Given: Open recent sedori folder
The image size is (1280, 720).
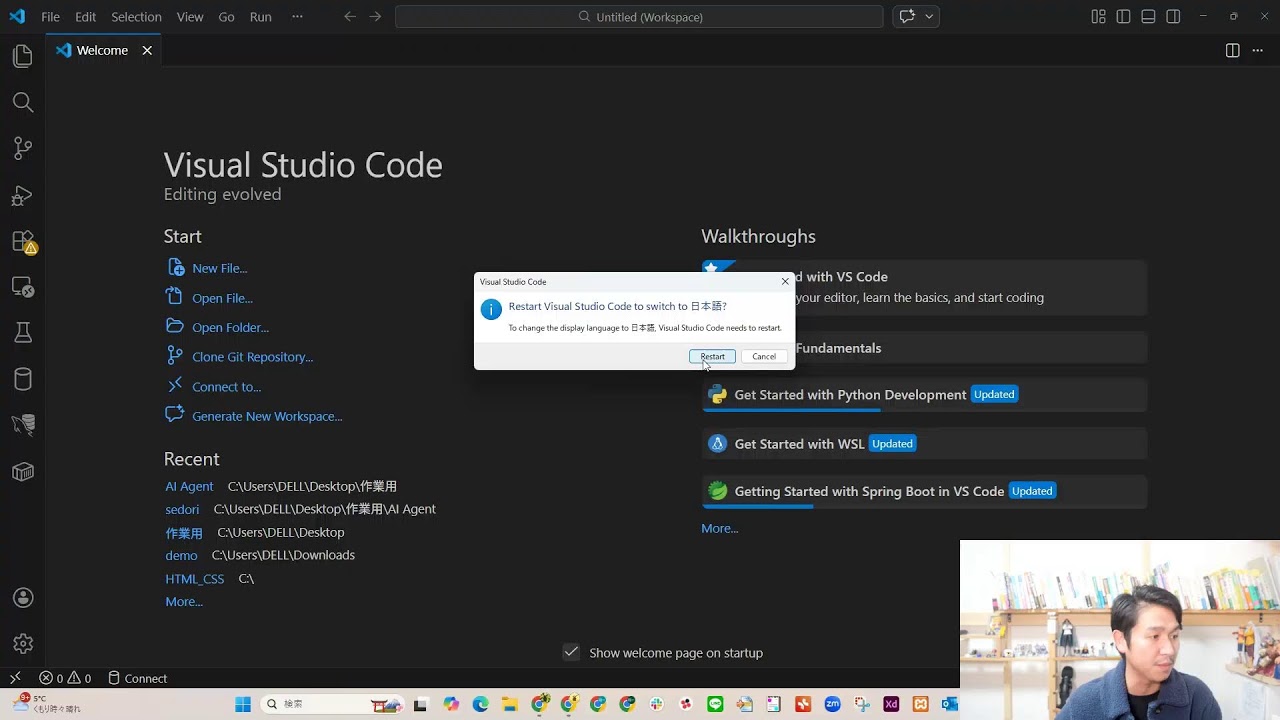Looking at the screenshot, I should pos(182,510).
